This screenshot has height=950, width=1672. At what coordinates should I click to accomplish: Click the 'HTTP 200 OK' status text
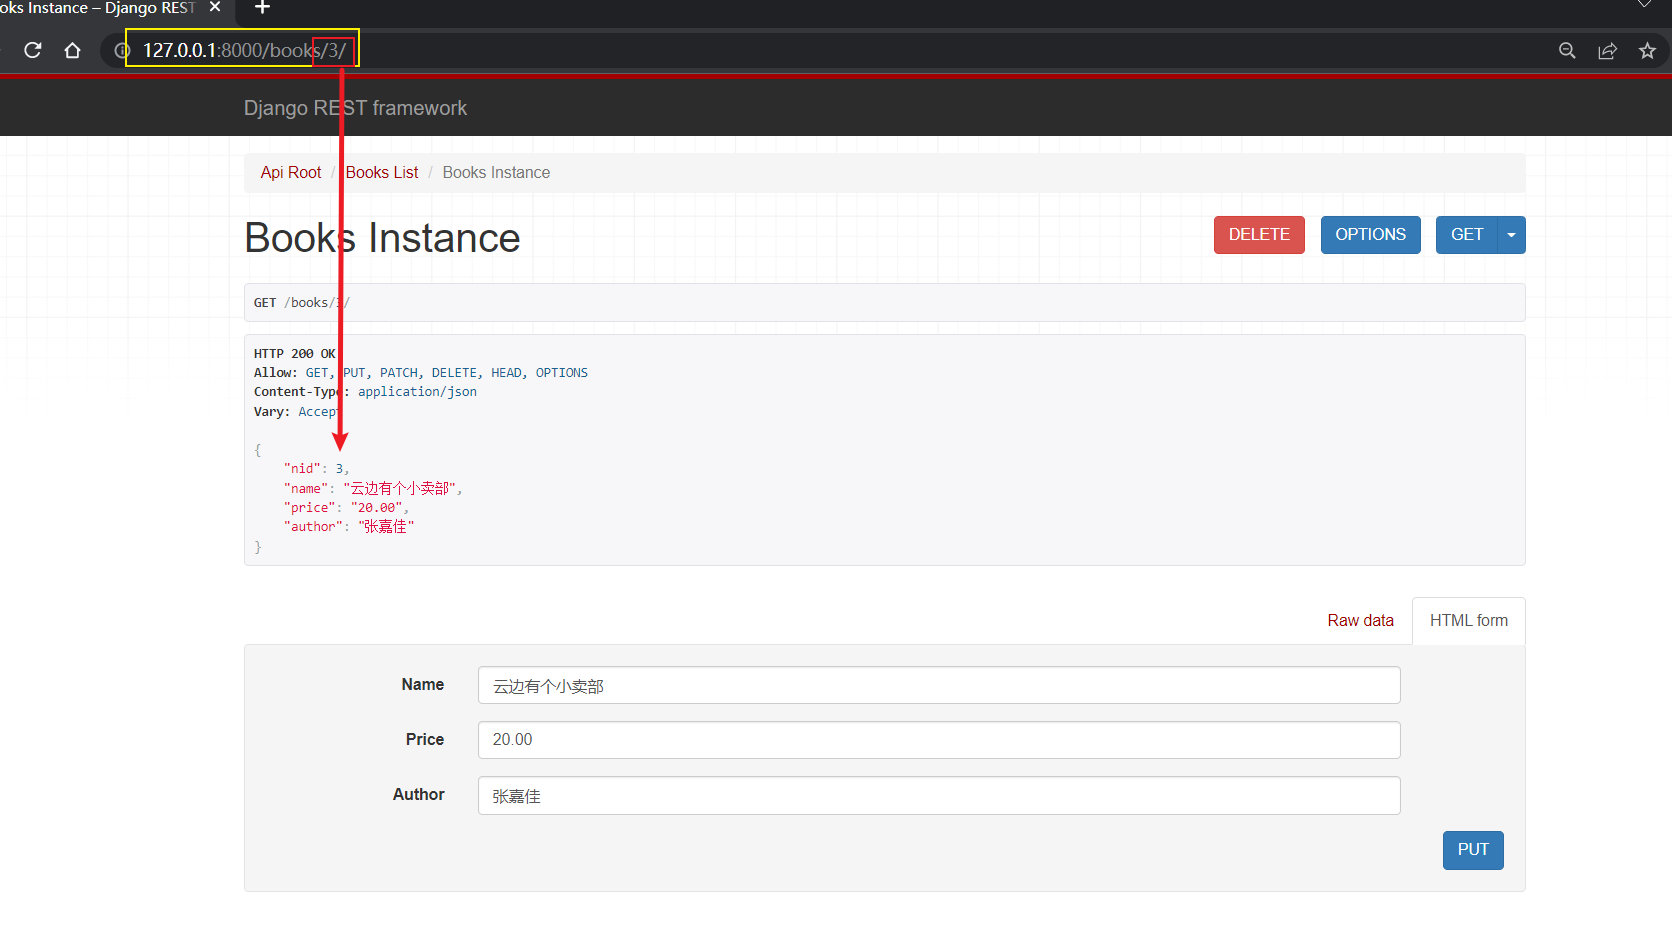(295, 354)
